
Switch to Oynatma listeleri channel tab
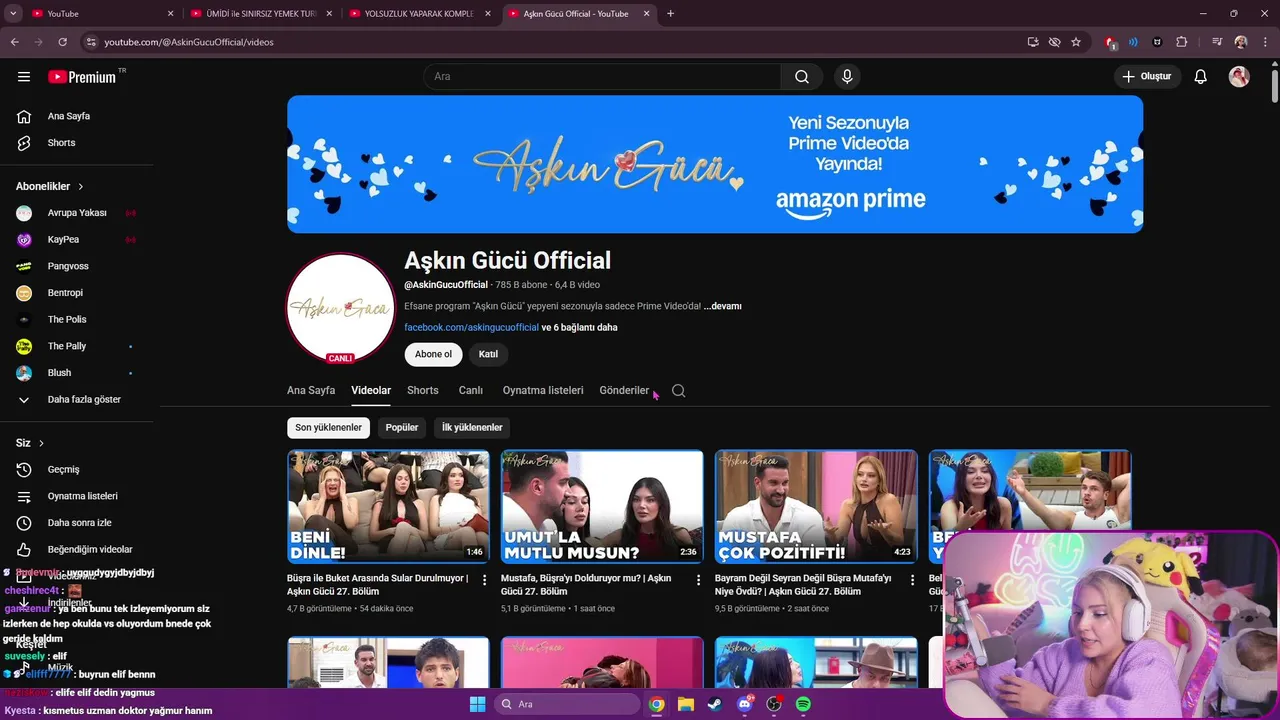543,391
